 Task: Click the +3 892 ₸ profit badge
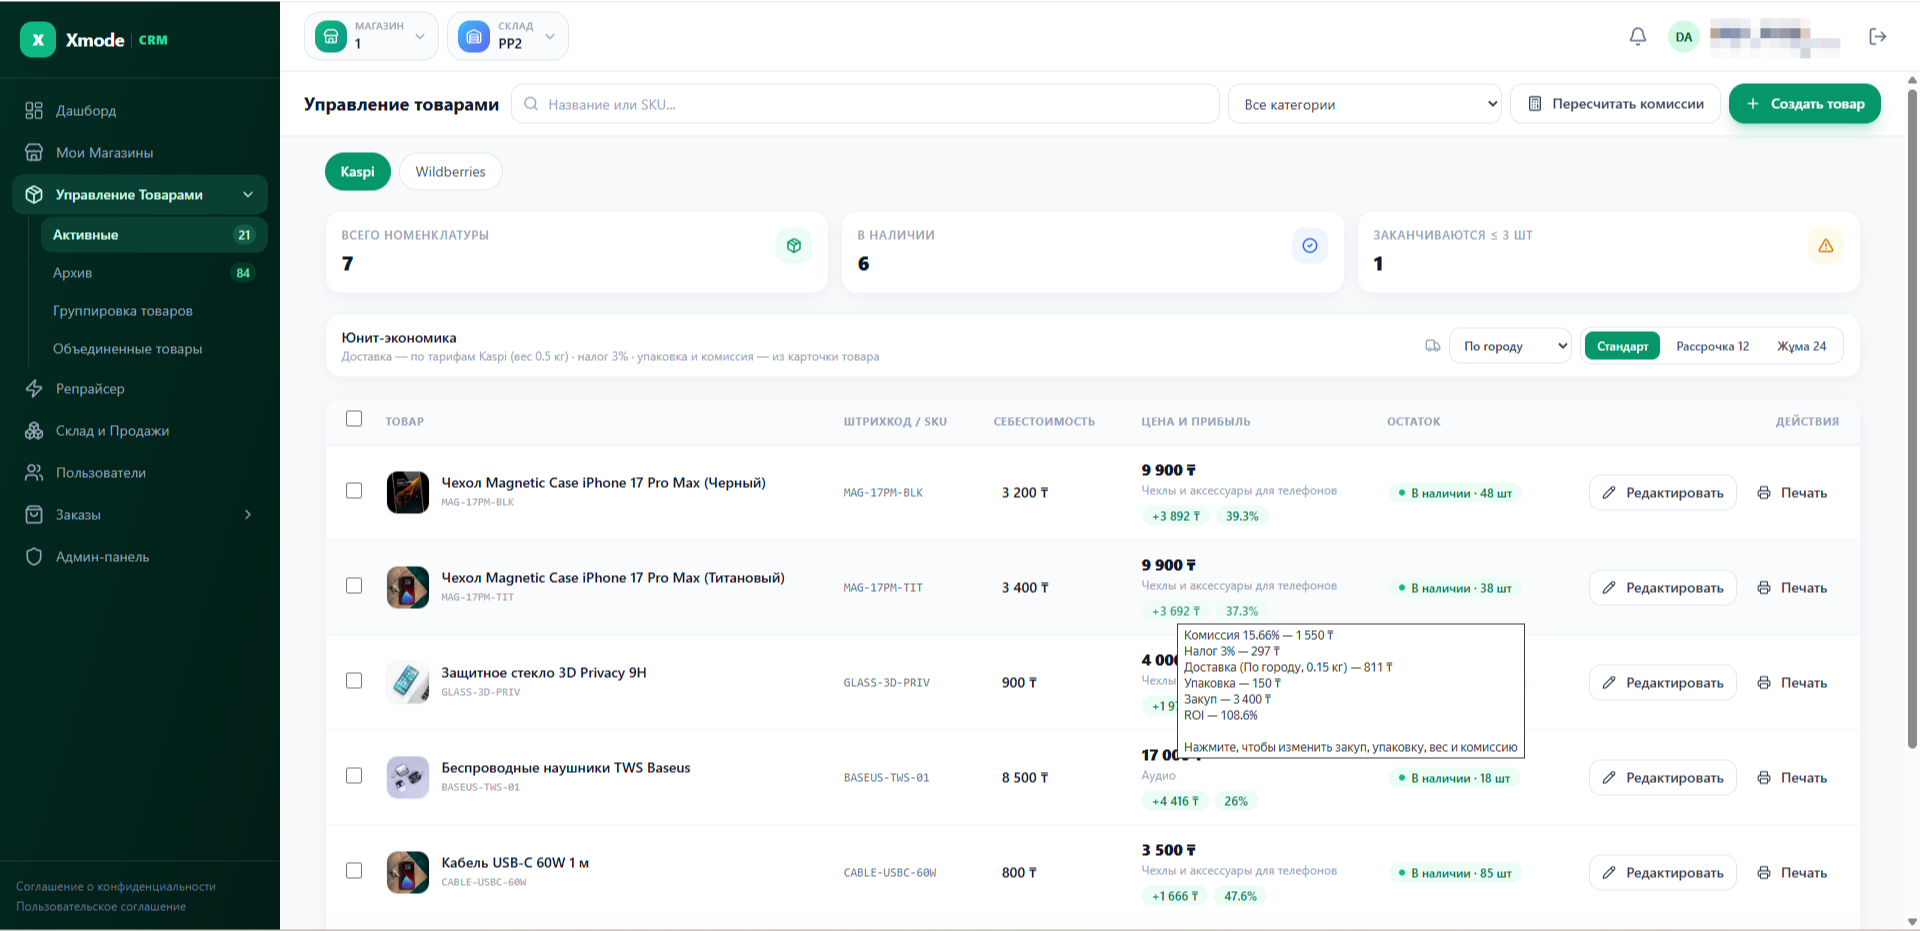(x=1176, y=517)
